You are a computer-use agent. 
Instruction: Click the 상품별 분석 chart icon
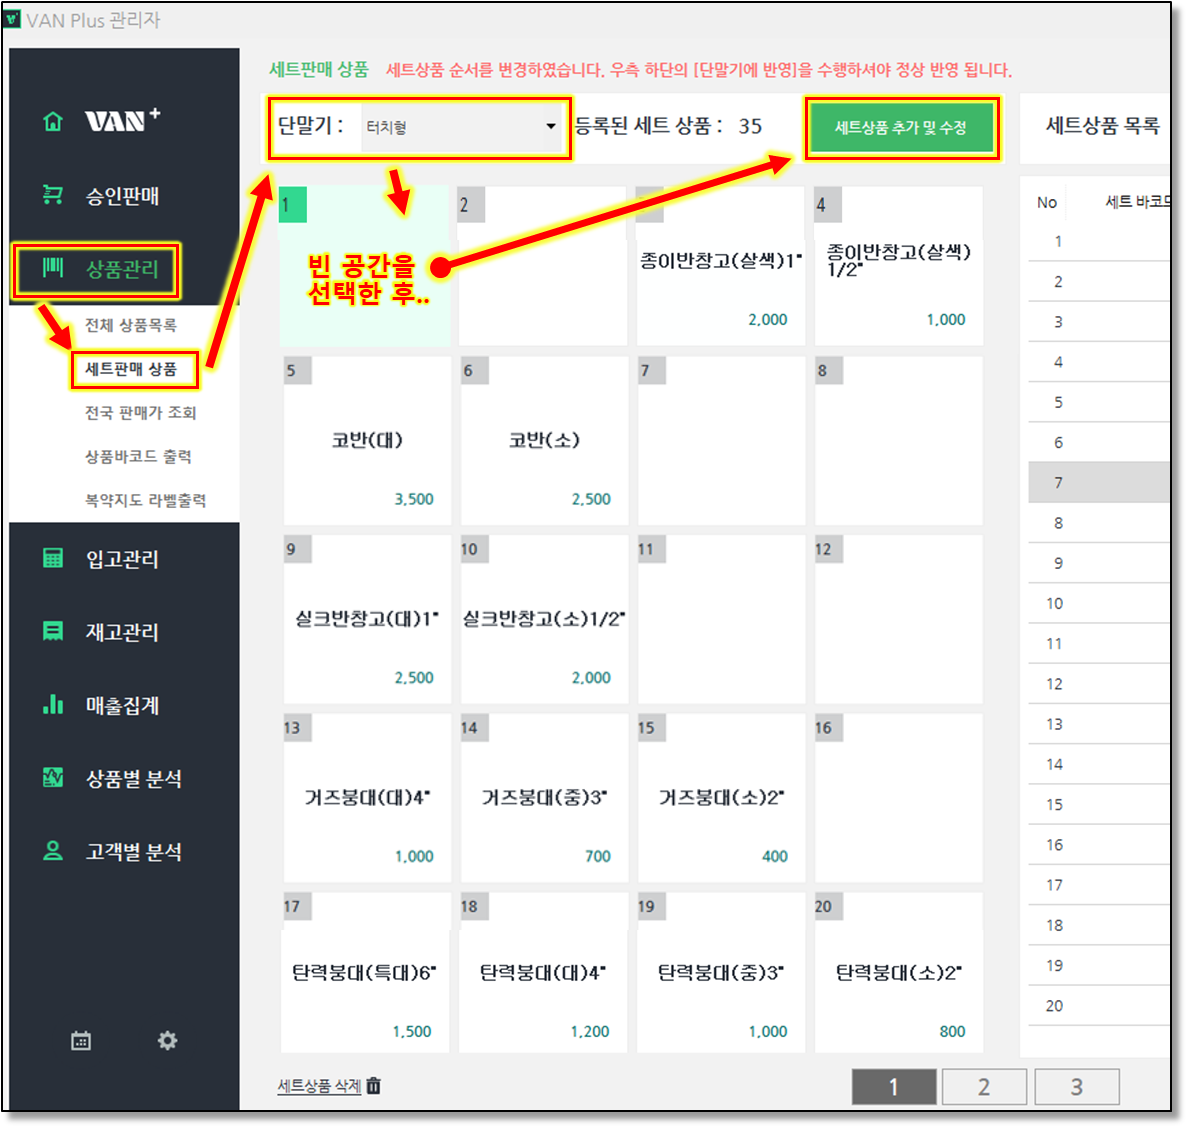tap(53, 778)
